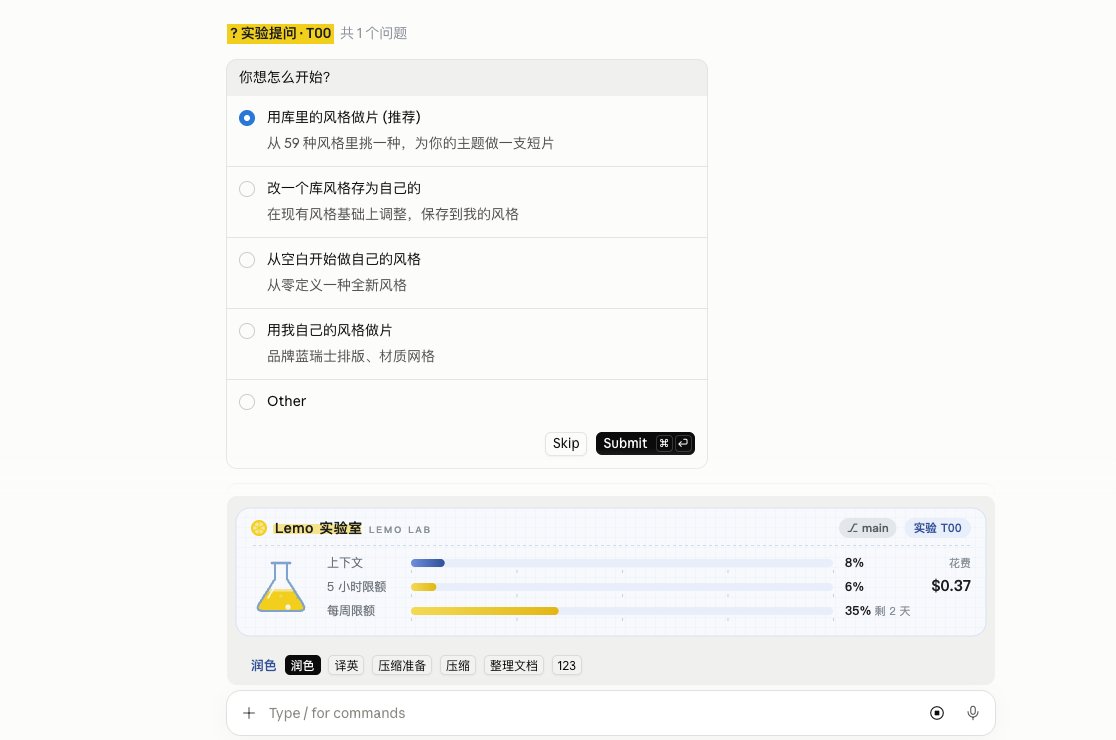
Task: Click the $0.37 cost value
Action: pos(951,586)
